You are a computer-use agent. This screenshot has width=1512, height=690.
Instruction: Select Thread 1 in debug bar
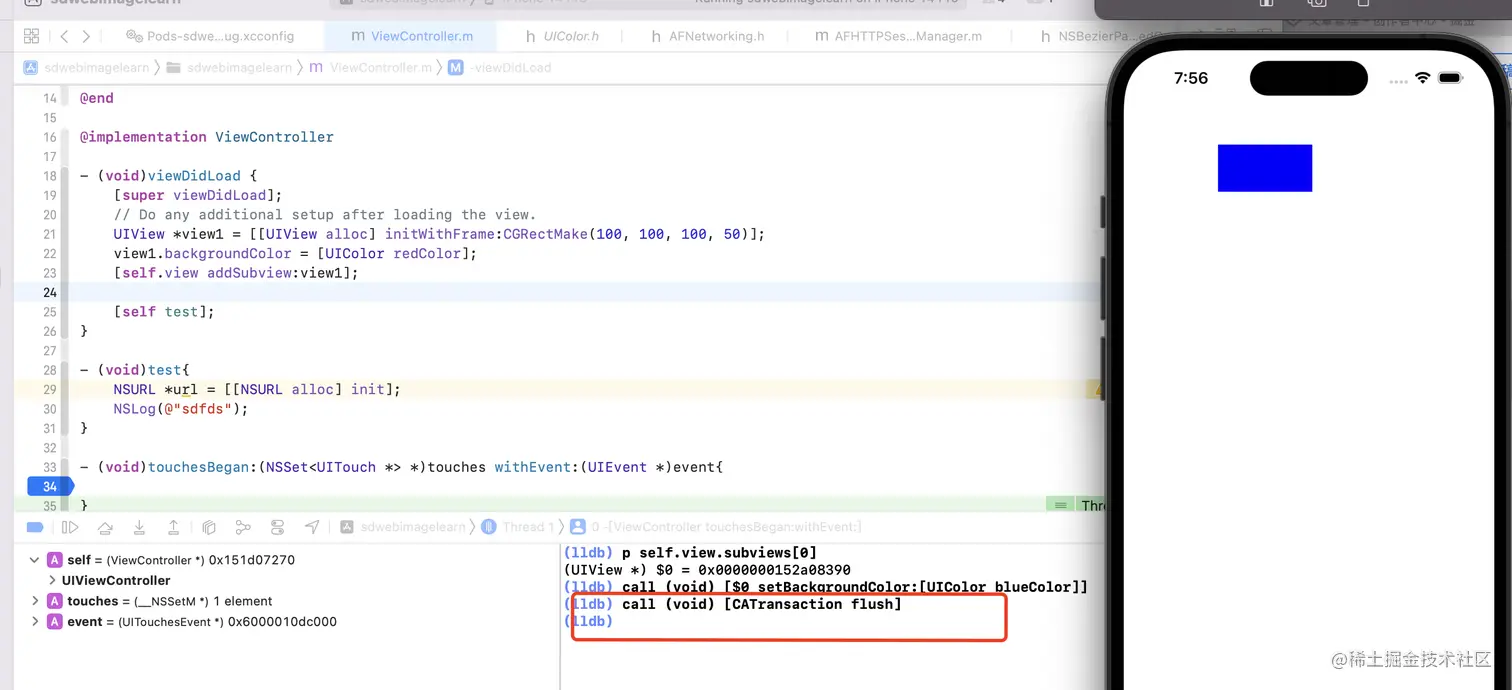coord(518,527)
